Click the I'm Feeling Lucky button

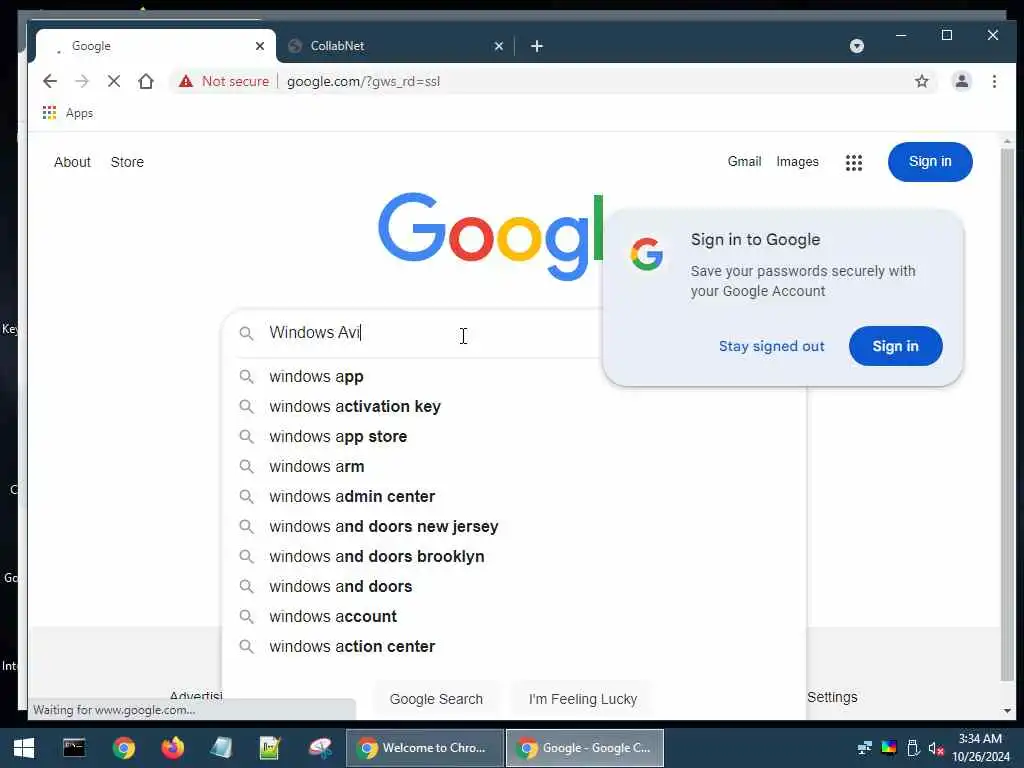583,699
